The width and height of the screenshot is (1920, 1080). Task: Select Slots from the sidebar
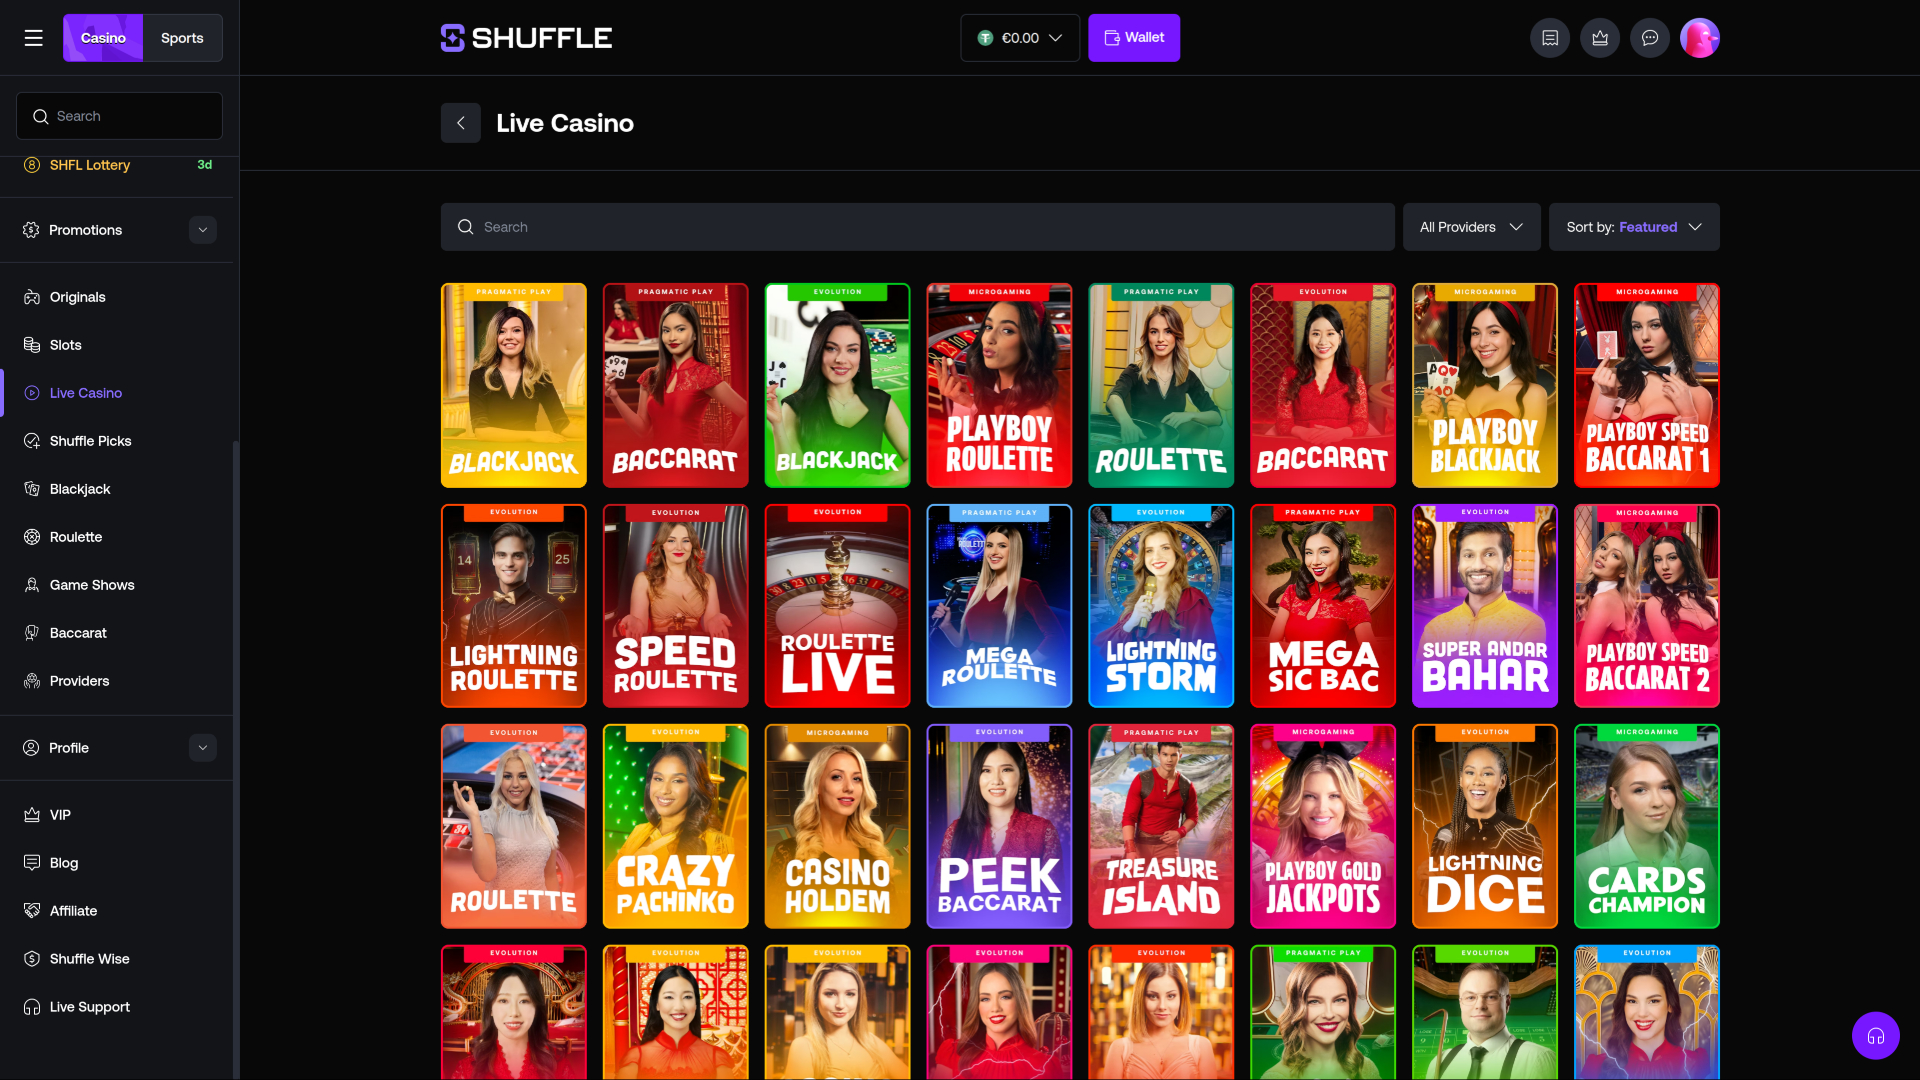[x=65, y=344]
